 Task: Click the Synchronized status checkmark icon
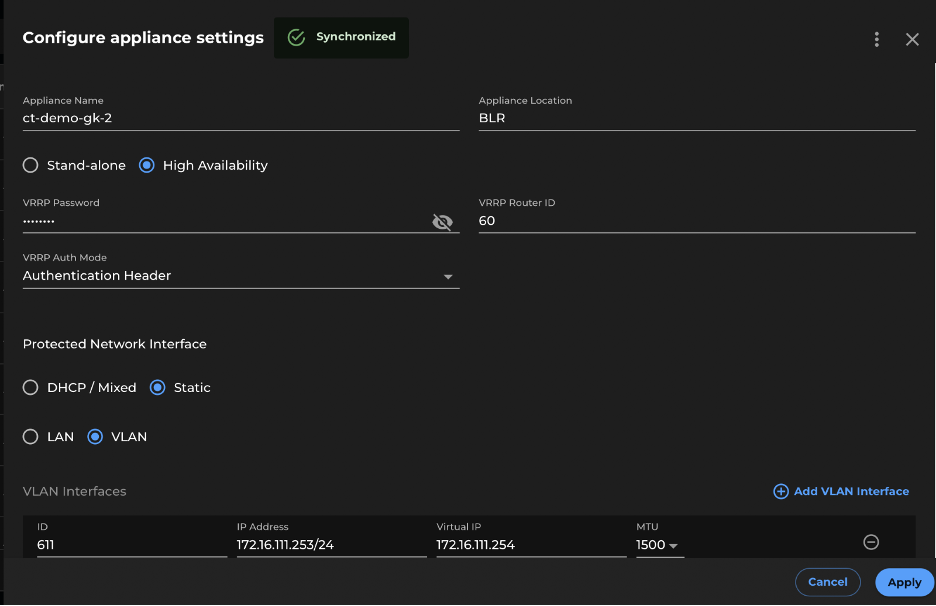point(296,37)
